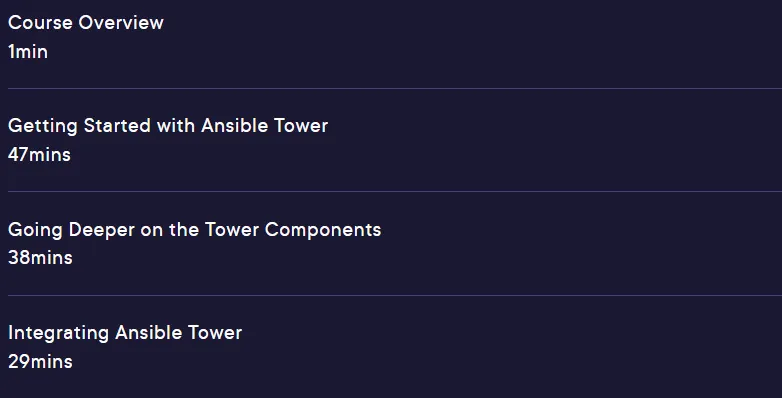This screenshot has width=782, height=398.
Task: Click the word Started in second module title
Action: point(117,126)
